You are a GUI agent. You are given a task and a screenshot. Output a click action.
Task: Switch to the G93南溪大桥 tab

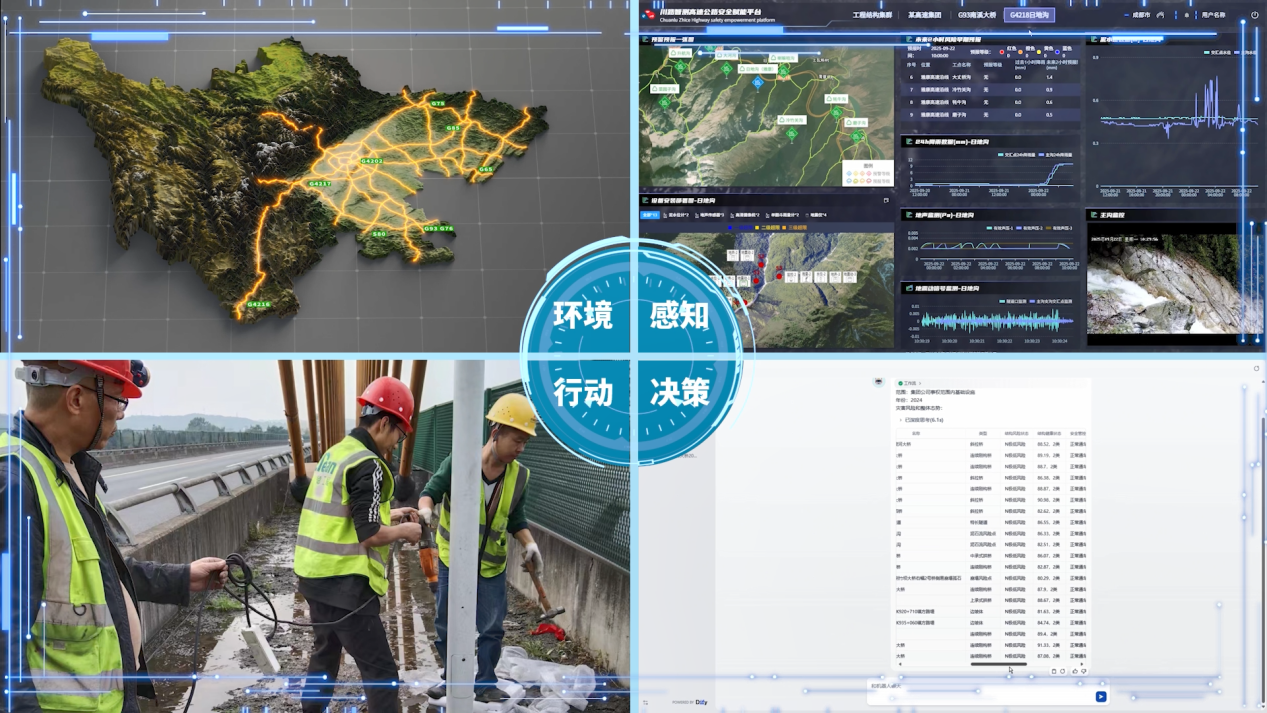[x=976, y=15]
